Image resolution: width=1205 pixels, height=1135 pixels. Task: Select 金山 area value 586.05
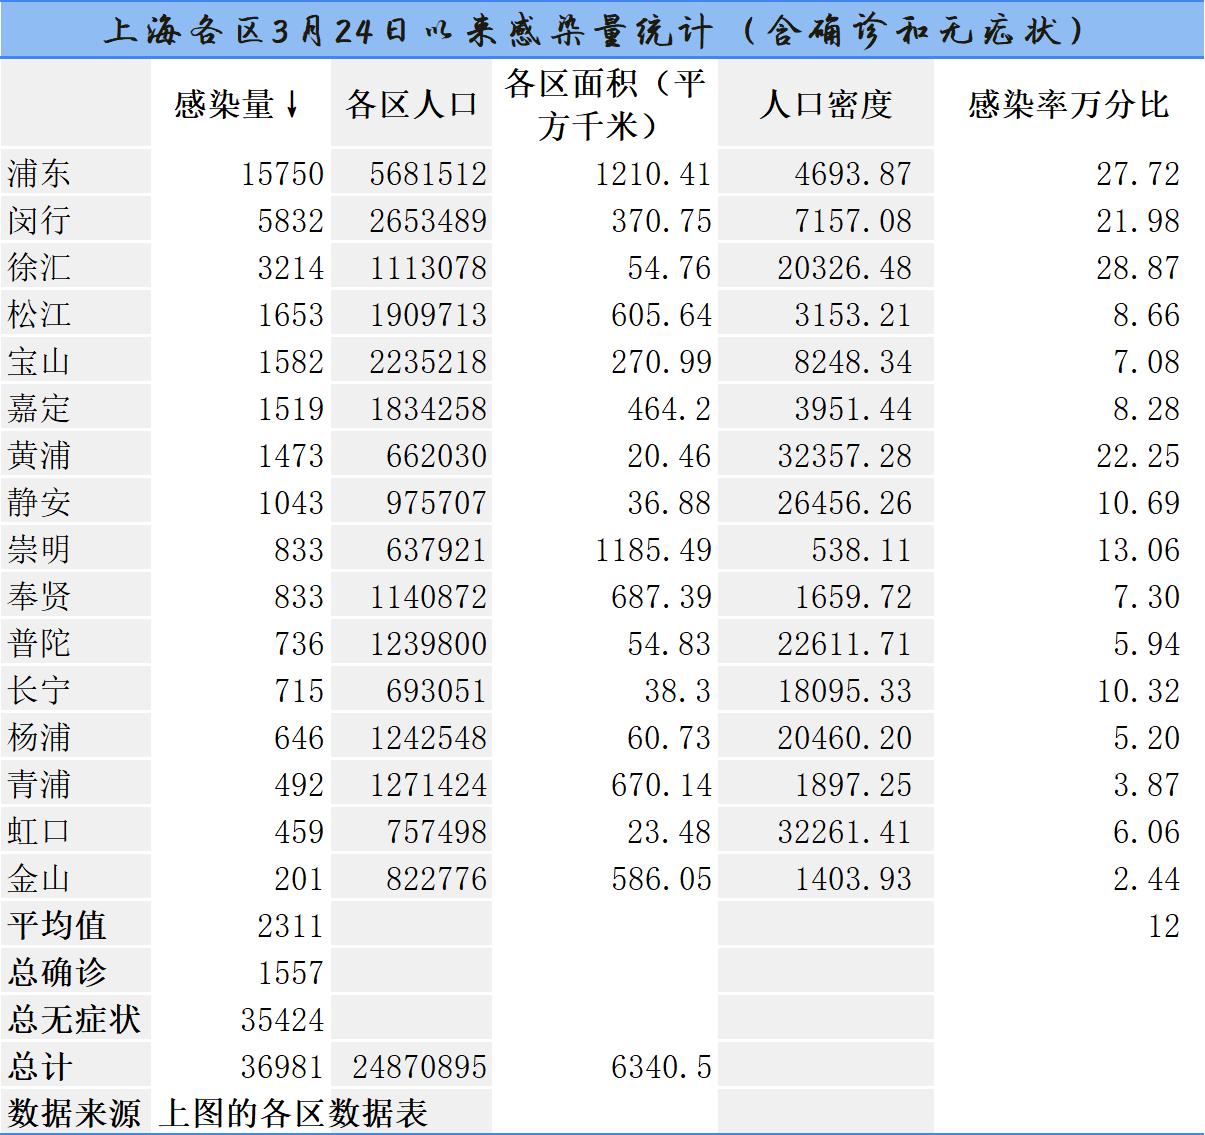(662, 879)
